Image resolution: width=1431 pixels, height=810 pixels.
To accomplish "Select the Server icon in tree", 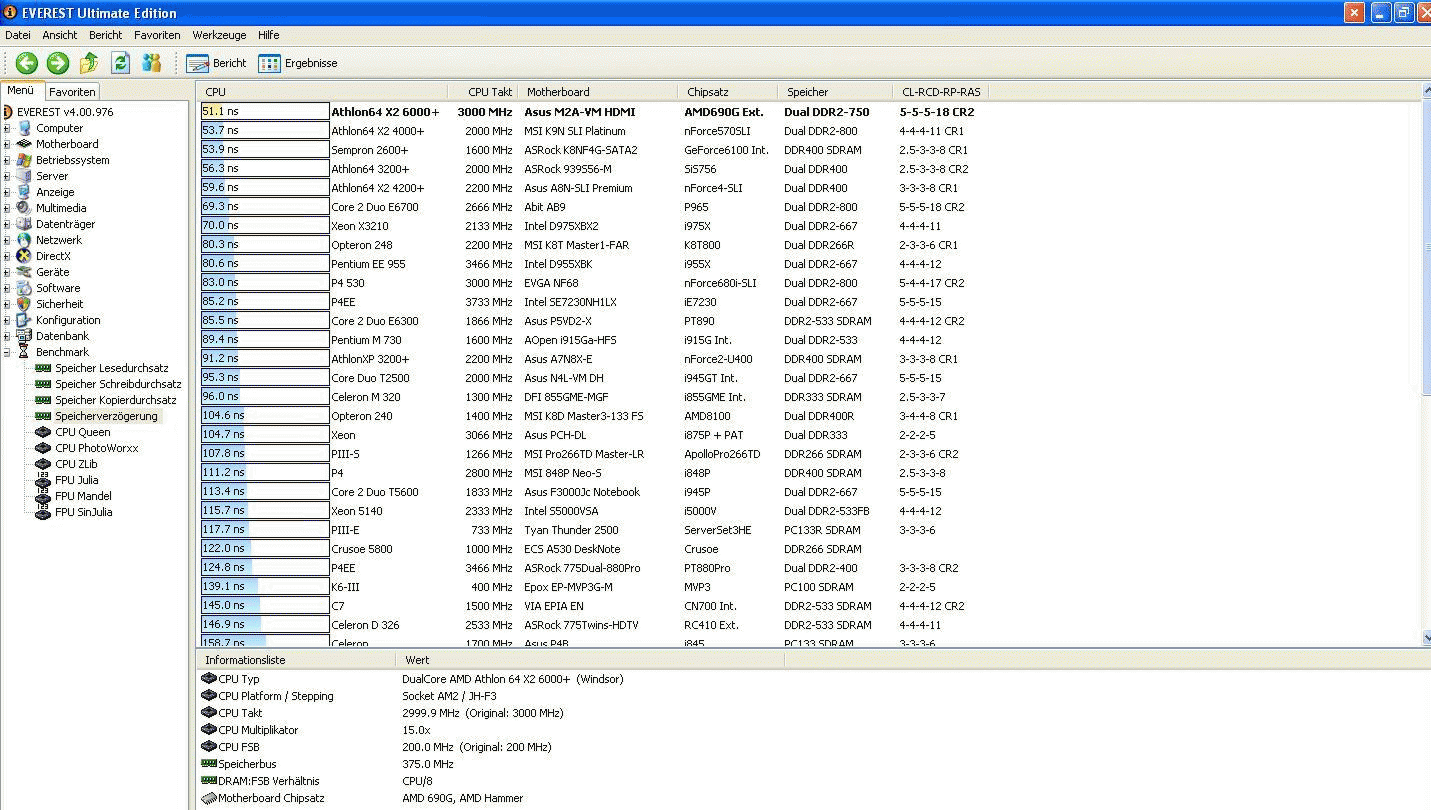I will [x=24, y=176].
